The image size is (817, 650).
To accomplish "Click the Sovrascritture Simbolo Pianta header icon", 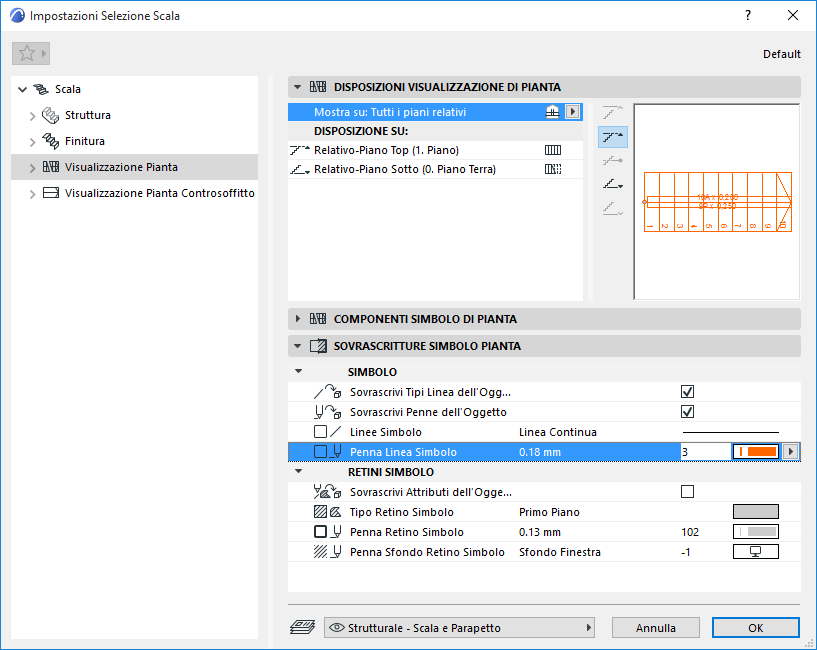I will click(x=318, y=346).
